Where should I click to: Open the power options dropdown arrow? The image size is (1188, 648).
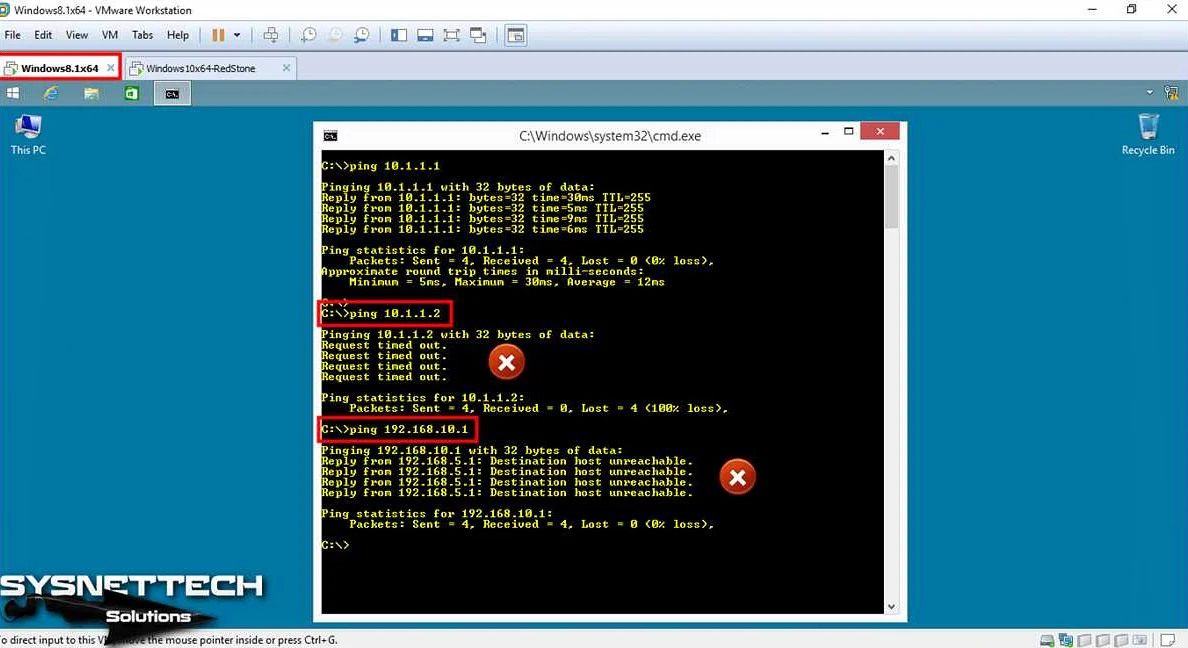point(237,35)
